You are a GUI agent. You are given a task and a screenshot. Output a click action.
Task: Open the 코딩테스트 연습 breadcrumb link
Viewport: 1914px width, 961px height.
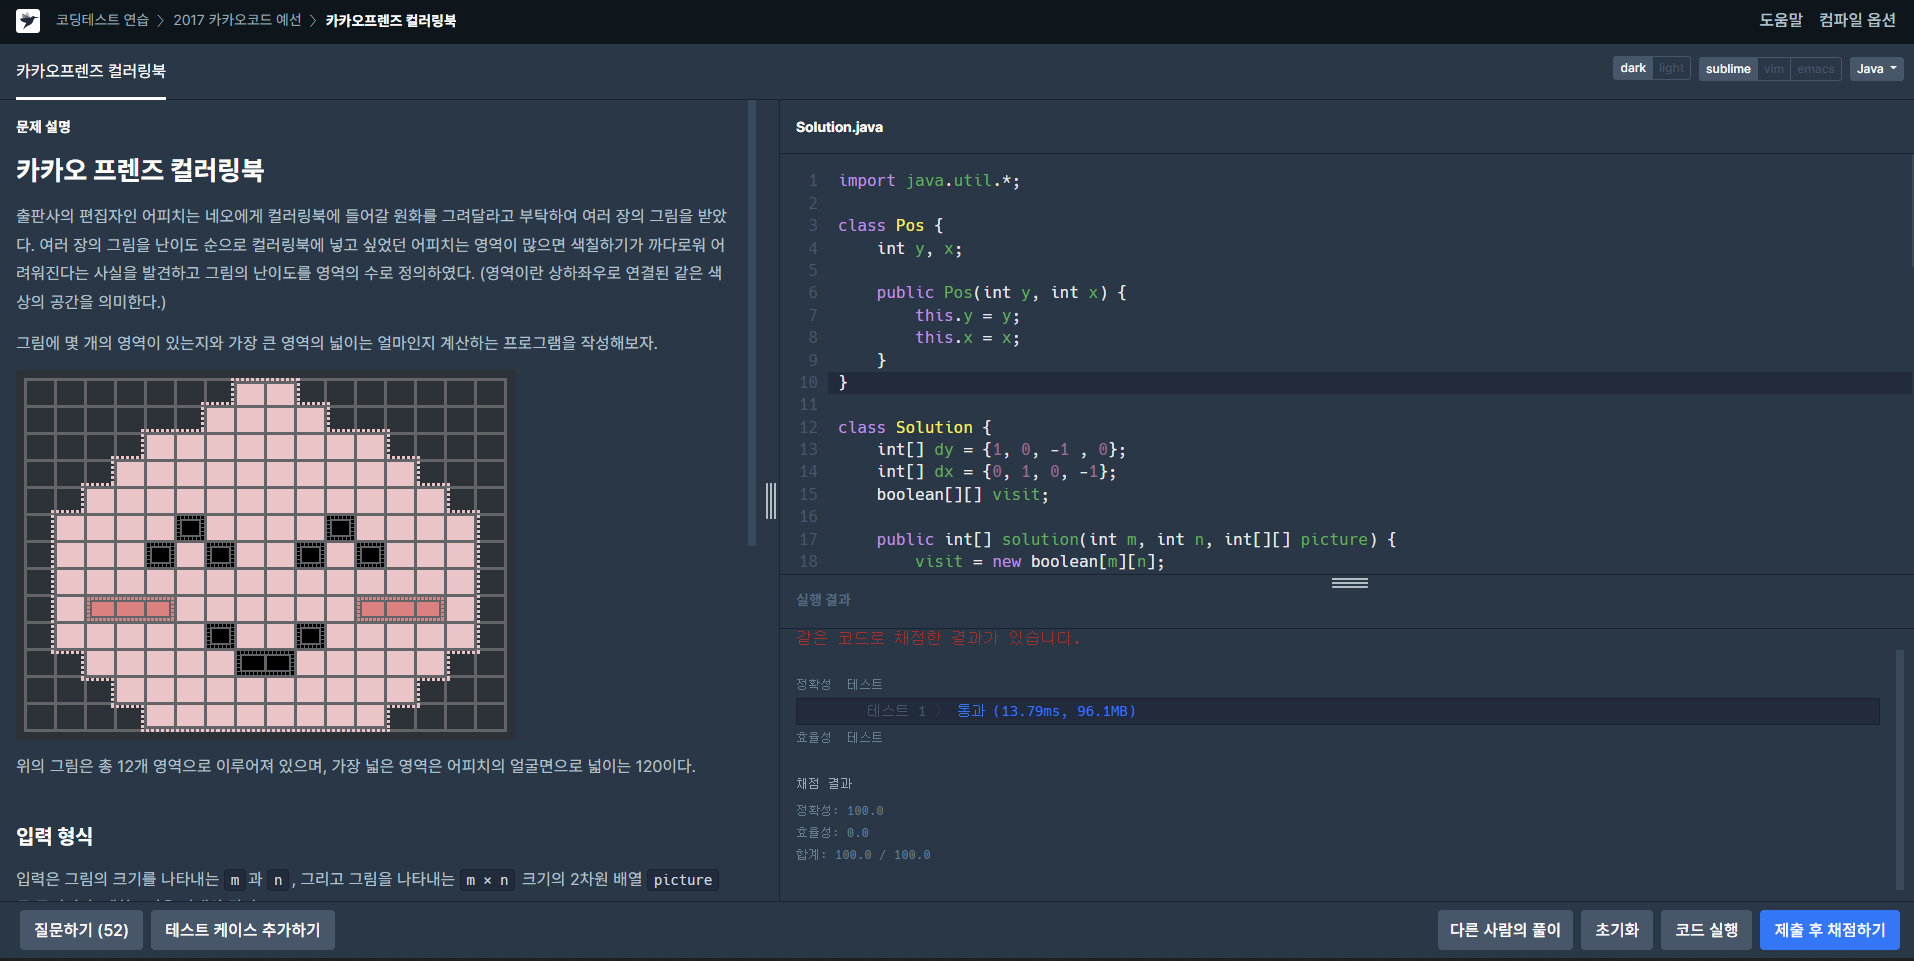tap(102, 20)
